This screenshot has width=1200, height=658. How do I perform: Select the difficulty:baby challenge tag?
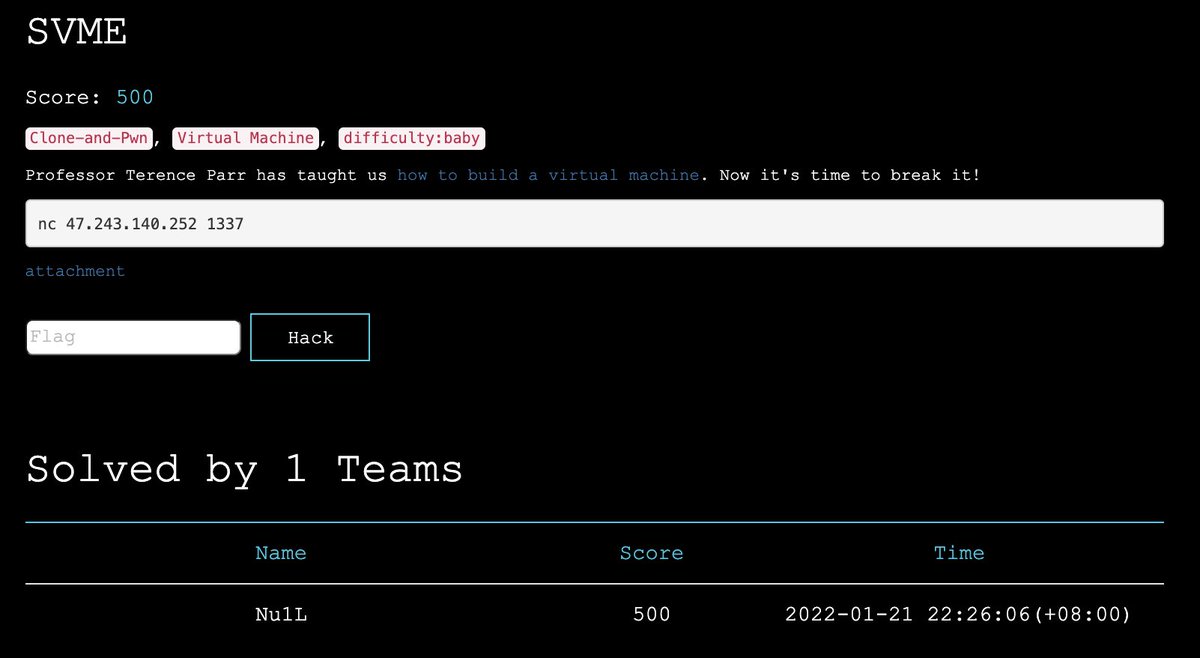tap(411, 138)
